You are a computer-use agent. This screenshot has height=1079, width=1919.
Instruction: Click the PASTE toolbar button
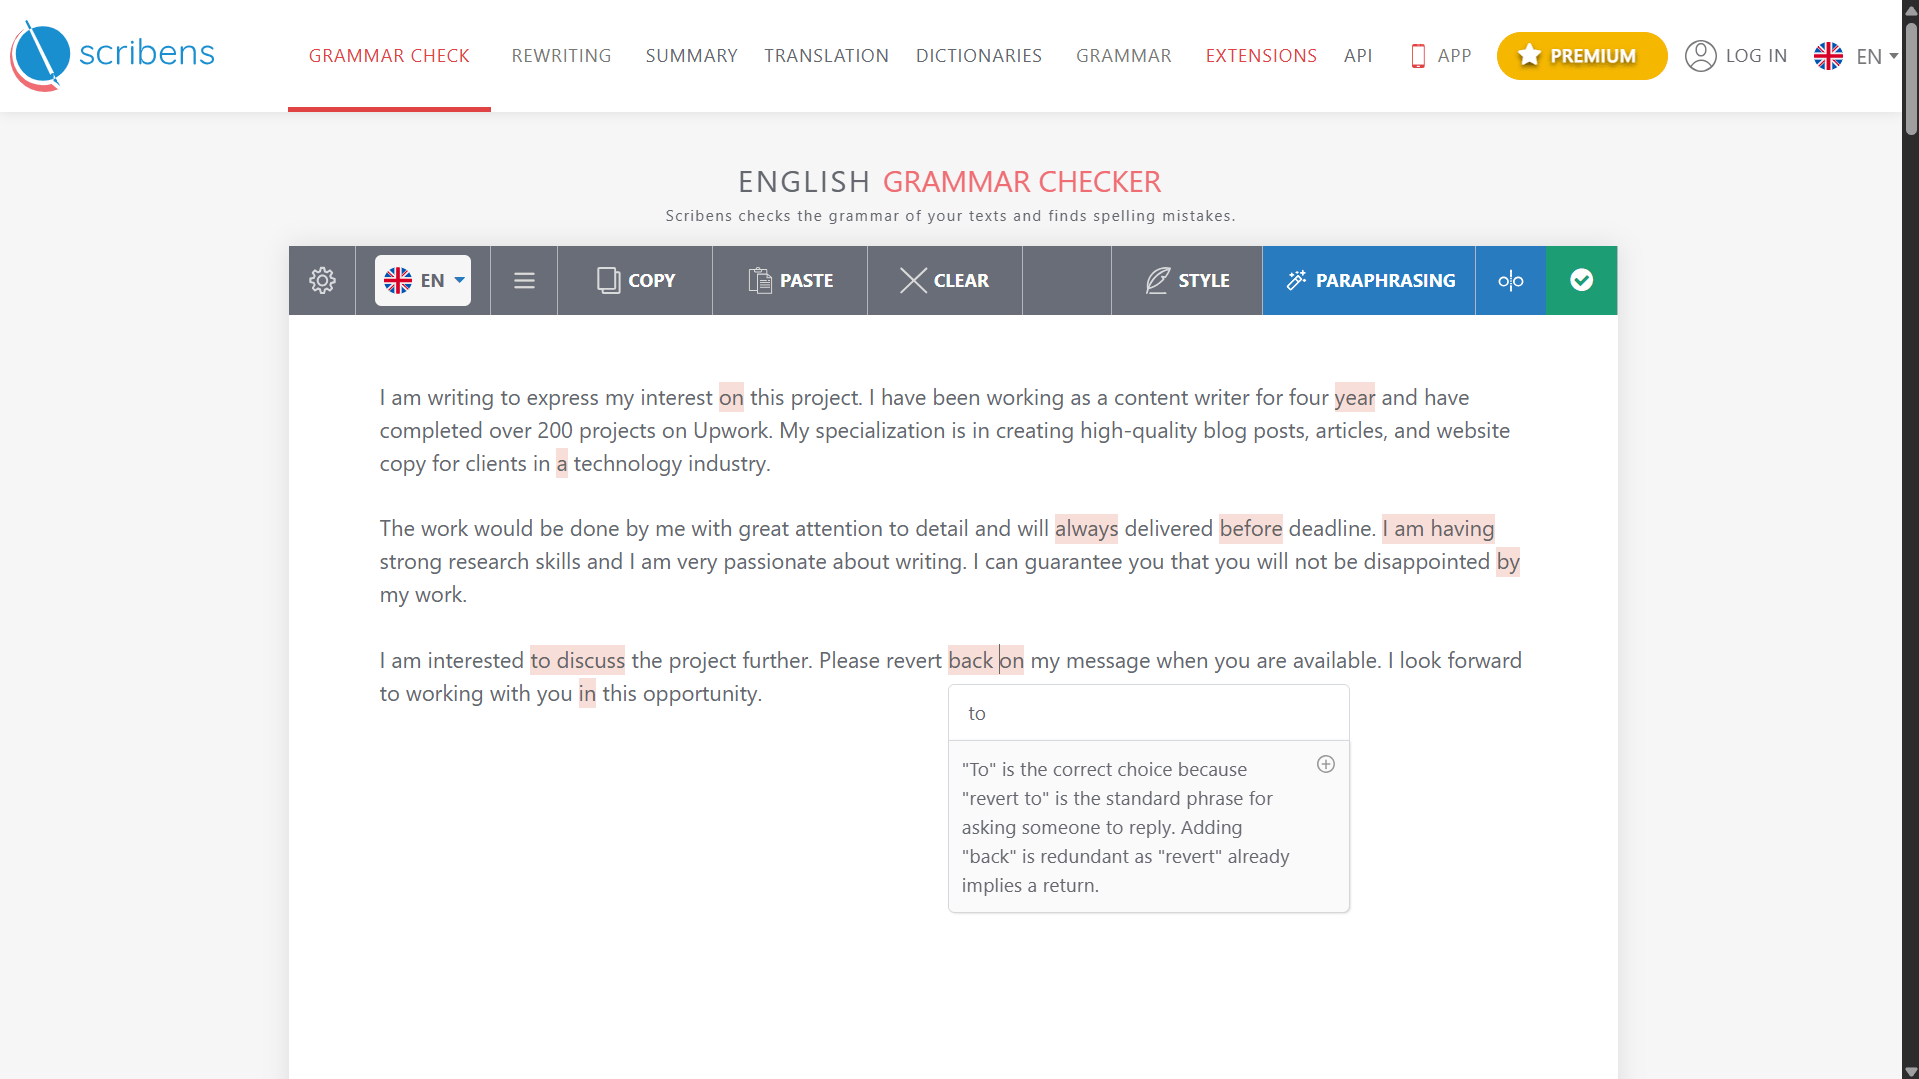(790, 280)
